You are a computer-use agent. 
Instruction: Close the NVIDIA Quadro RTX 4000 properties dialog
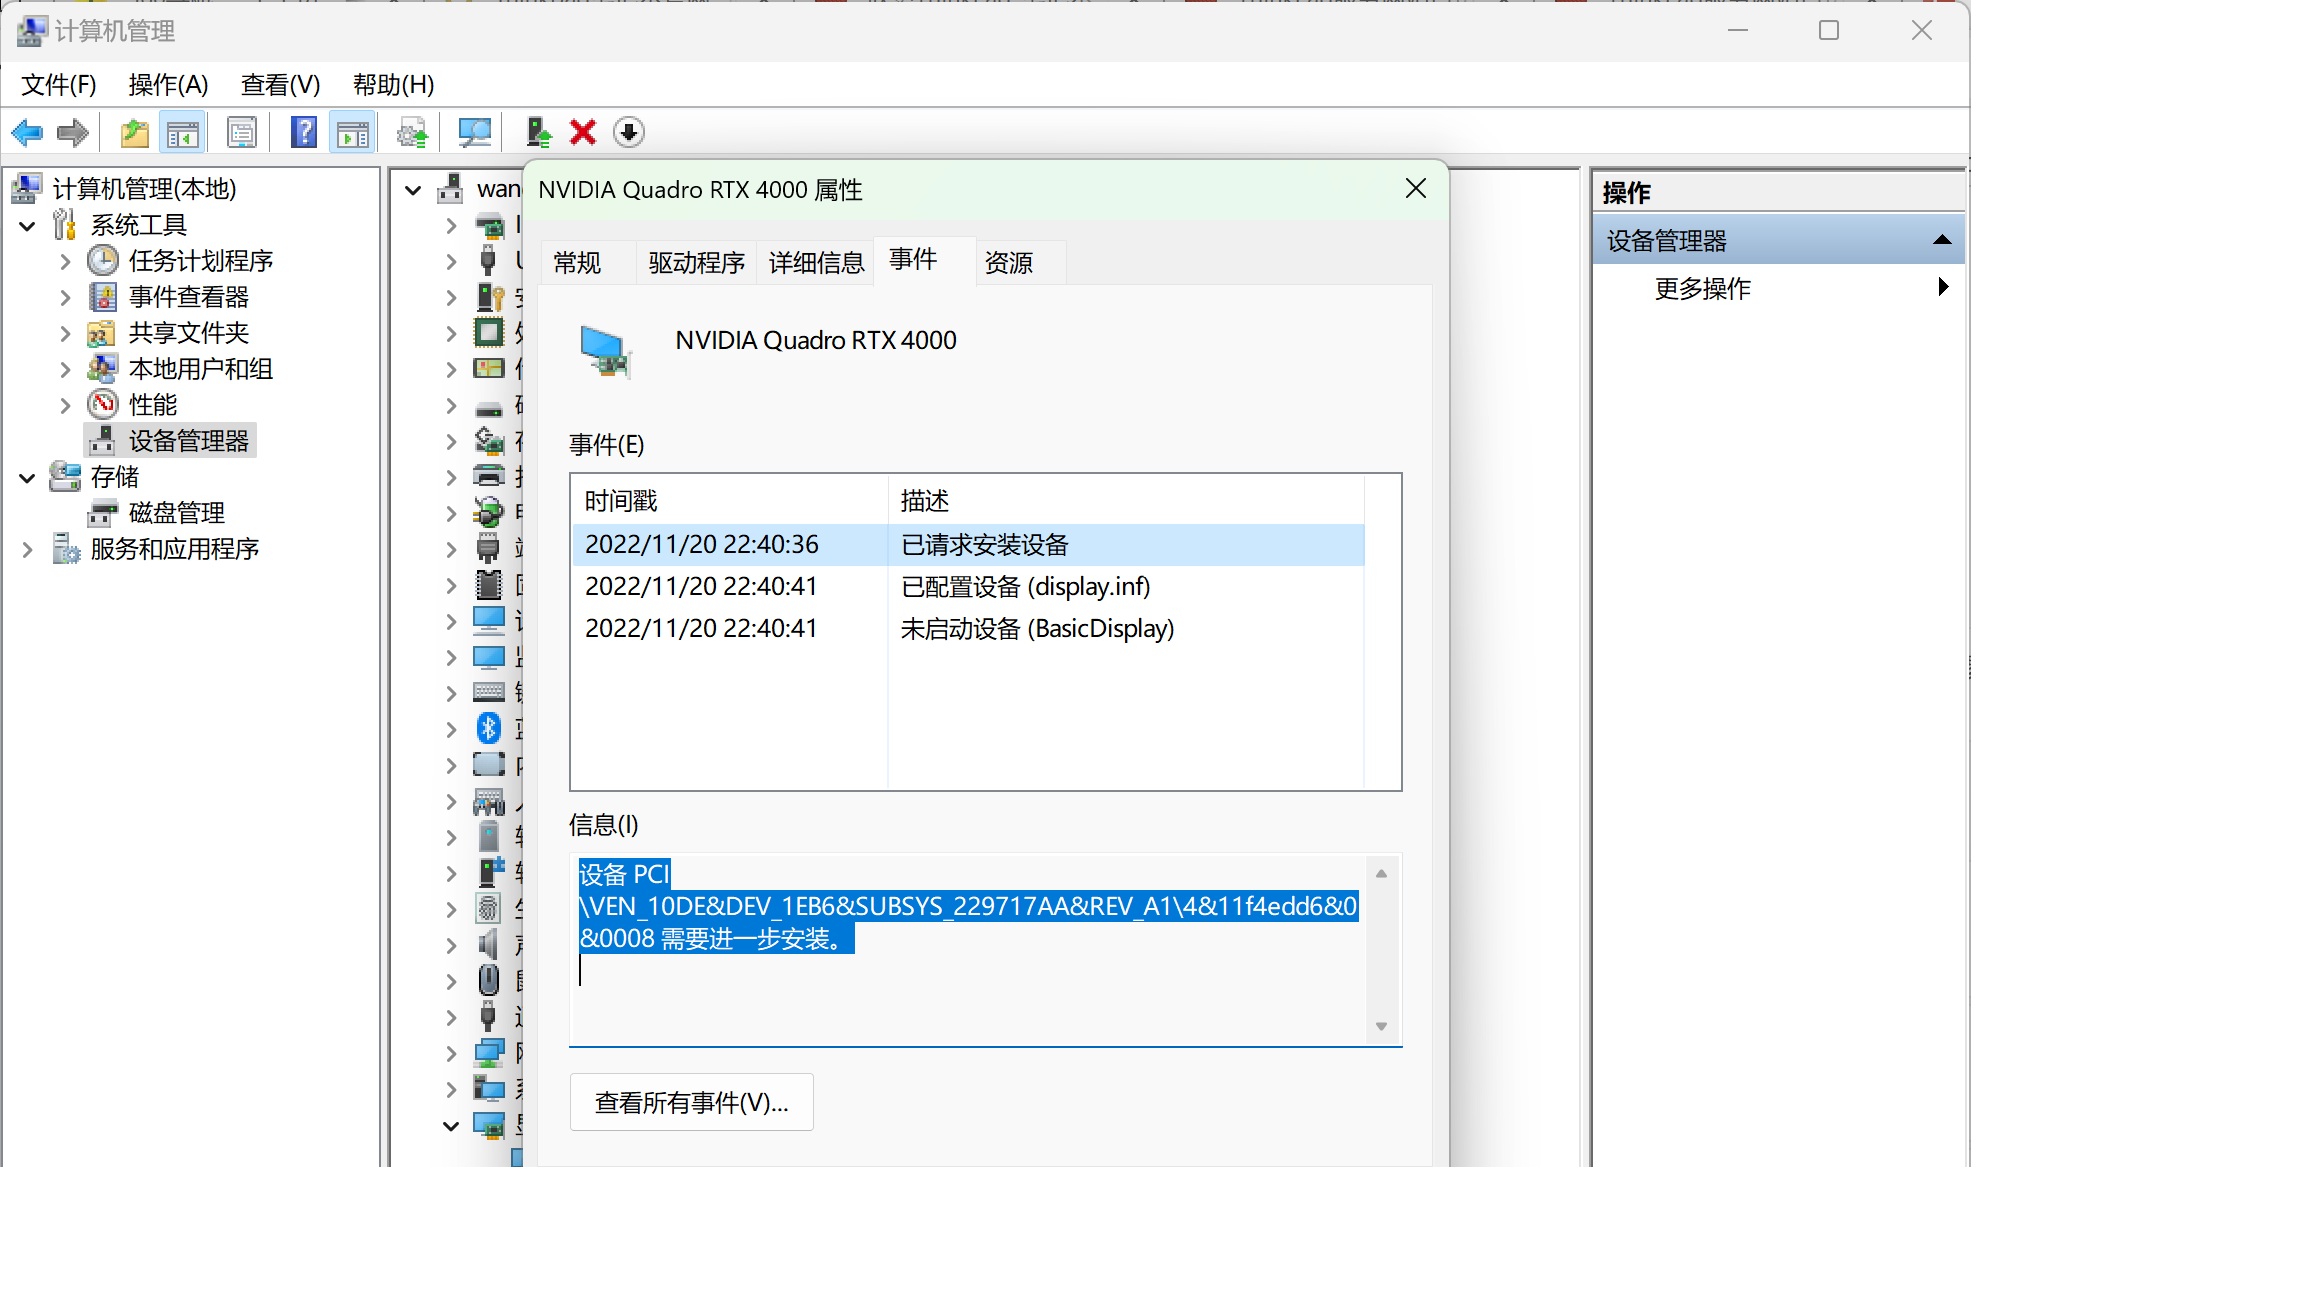coord(1416,189)
